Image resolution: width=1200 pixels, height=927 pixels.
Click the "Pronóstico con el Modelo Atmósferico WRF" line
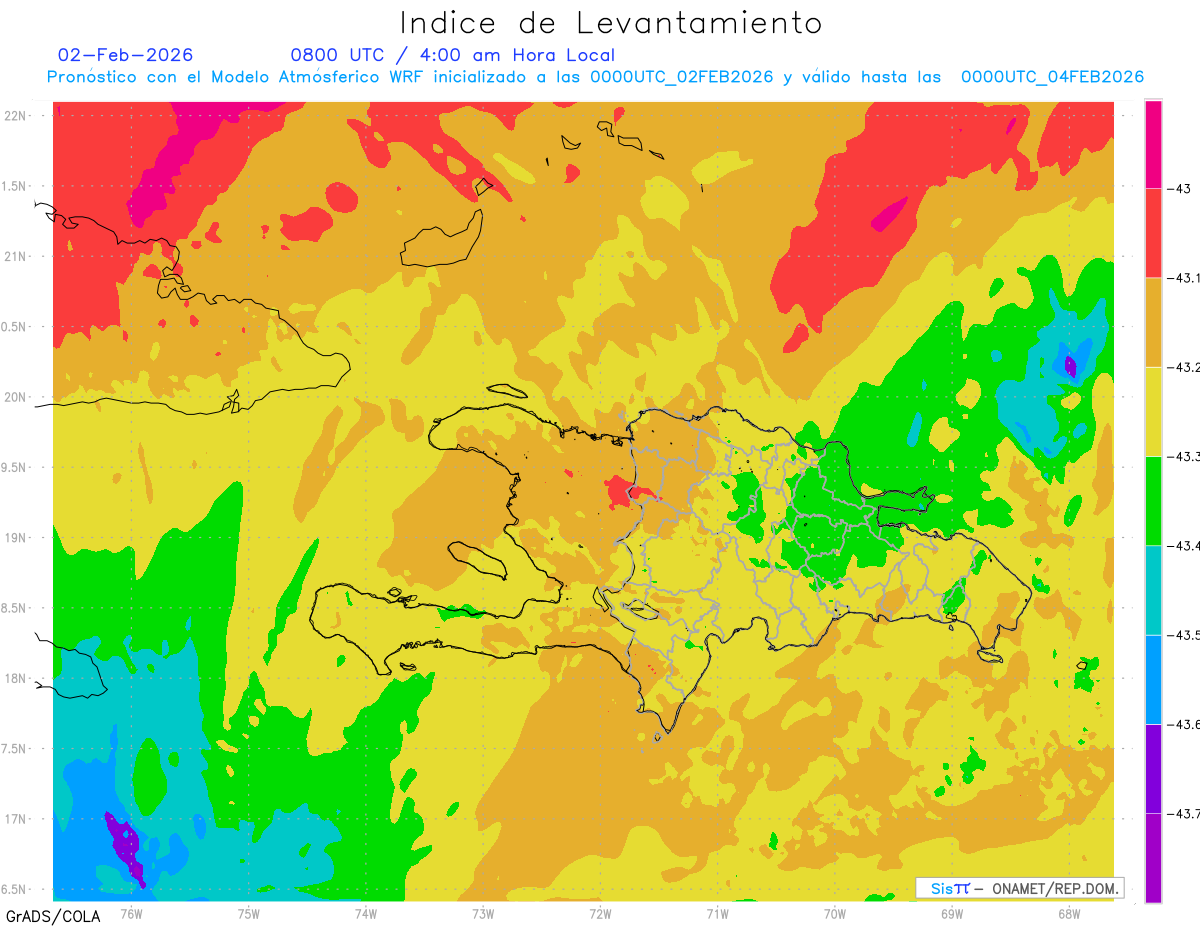(x=595, y=77)
